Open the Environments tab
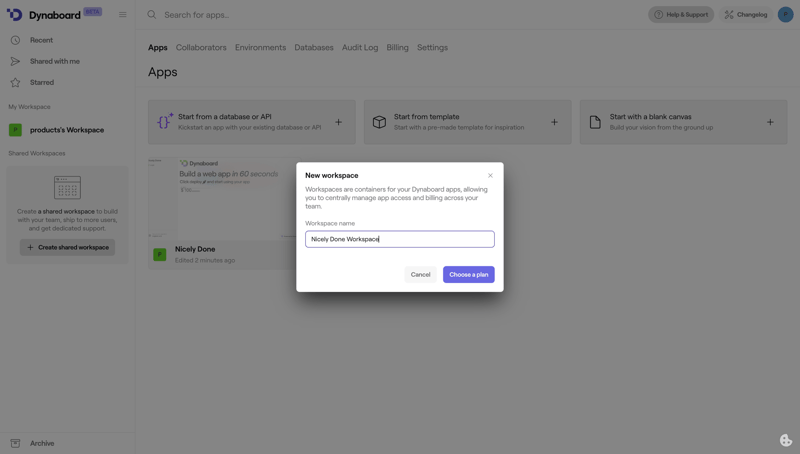Screen dimensions: 800x454 pos(260,47)
